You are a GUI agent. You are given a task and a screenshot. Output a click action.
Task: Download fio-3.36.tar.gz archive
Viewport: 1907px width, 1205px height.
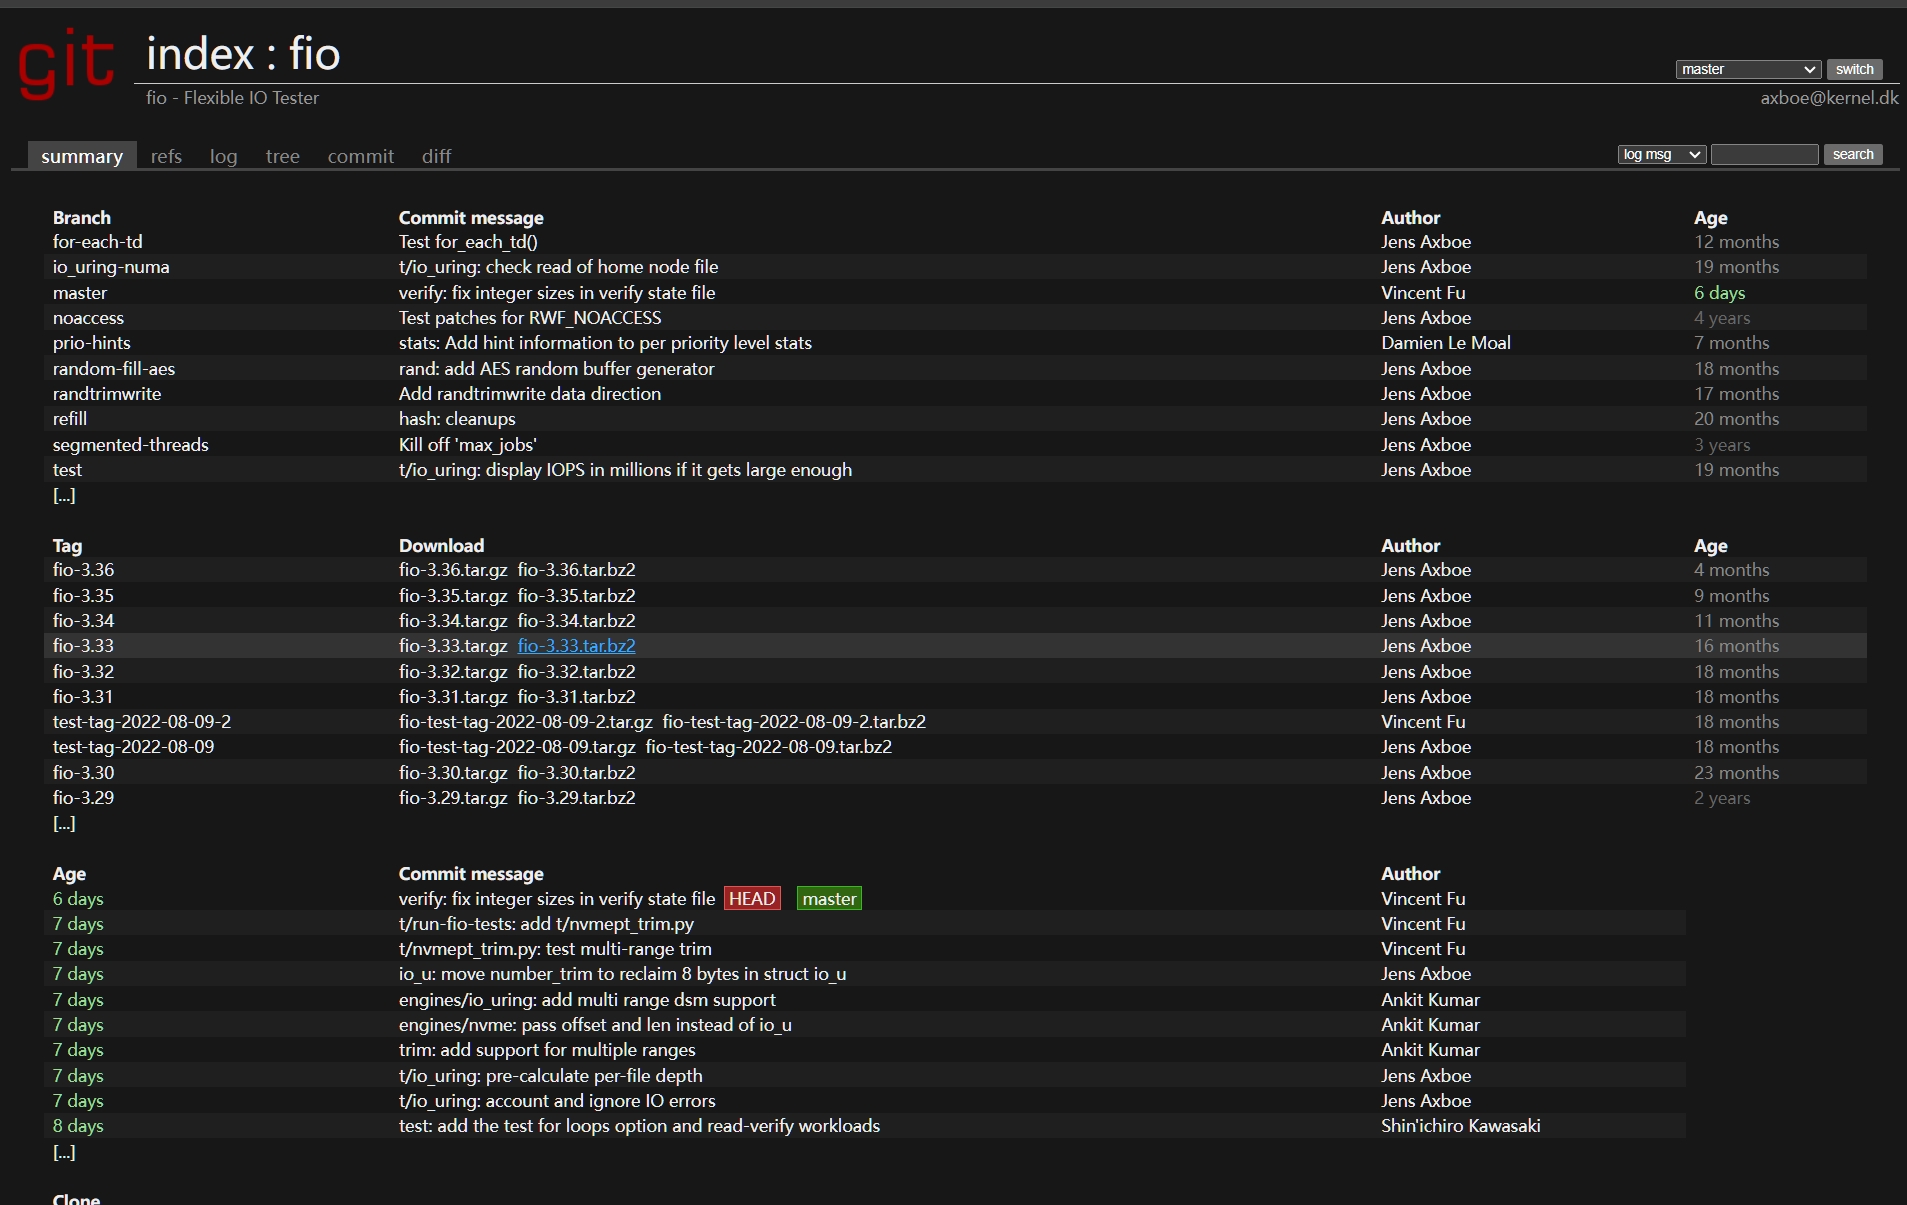pyautogui.click(x=453, y=570)
